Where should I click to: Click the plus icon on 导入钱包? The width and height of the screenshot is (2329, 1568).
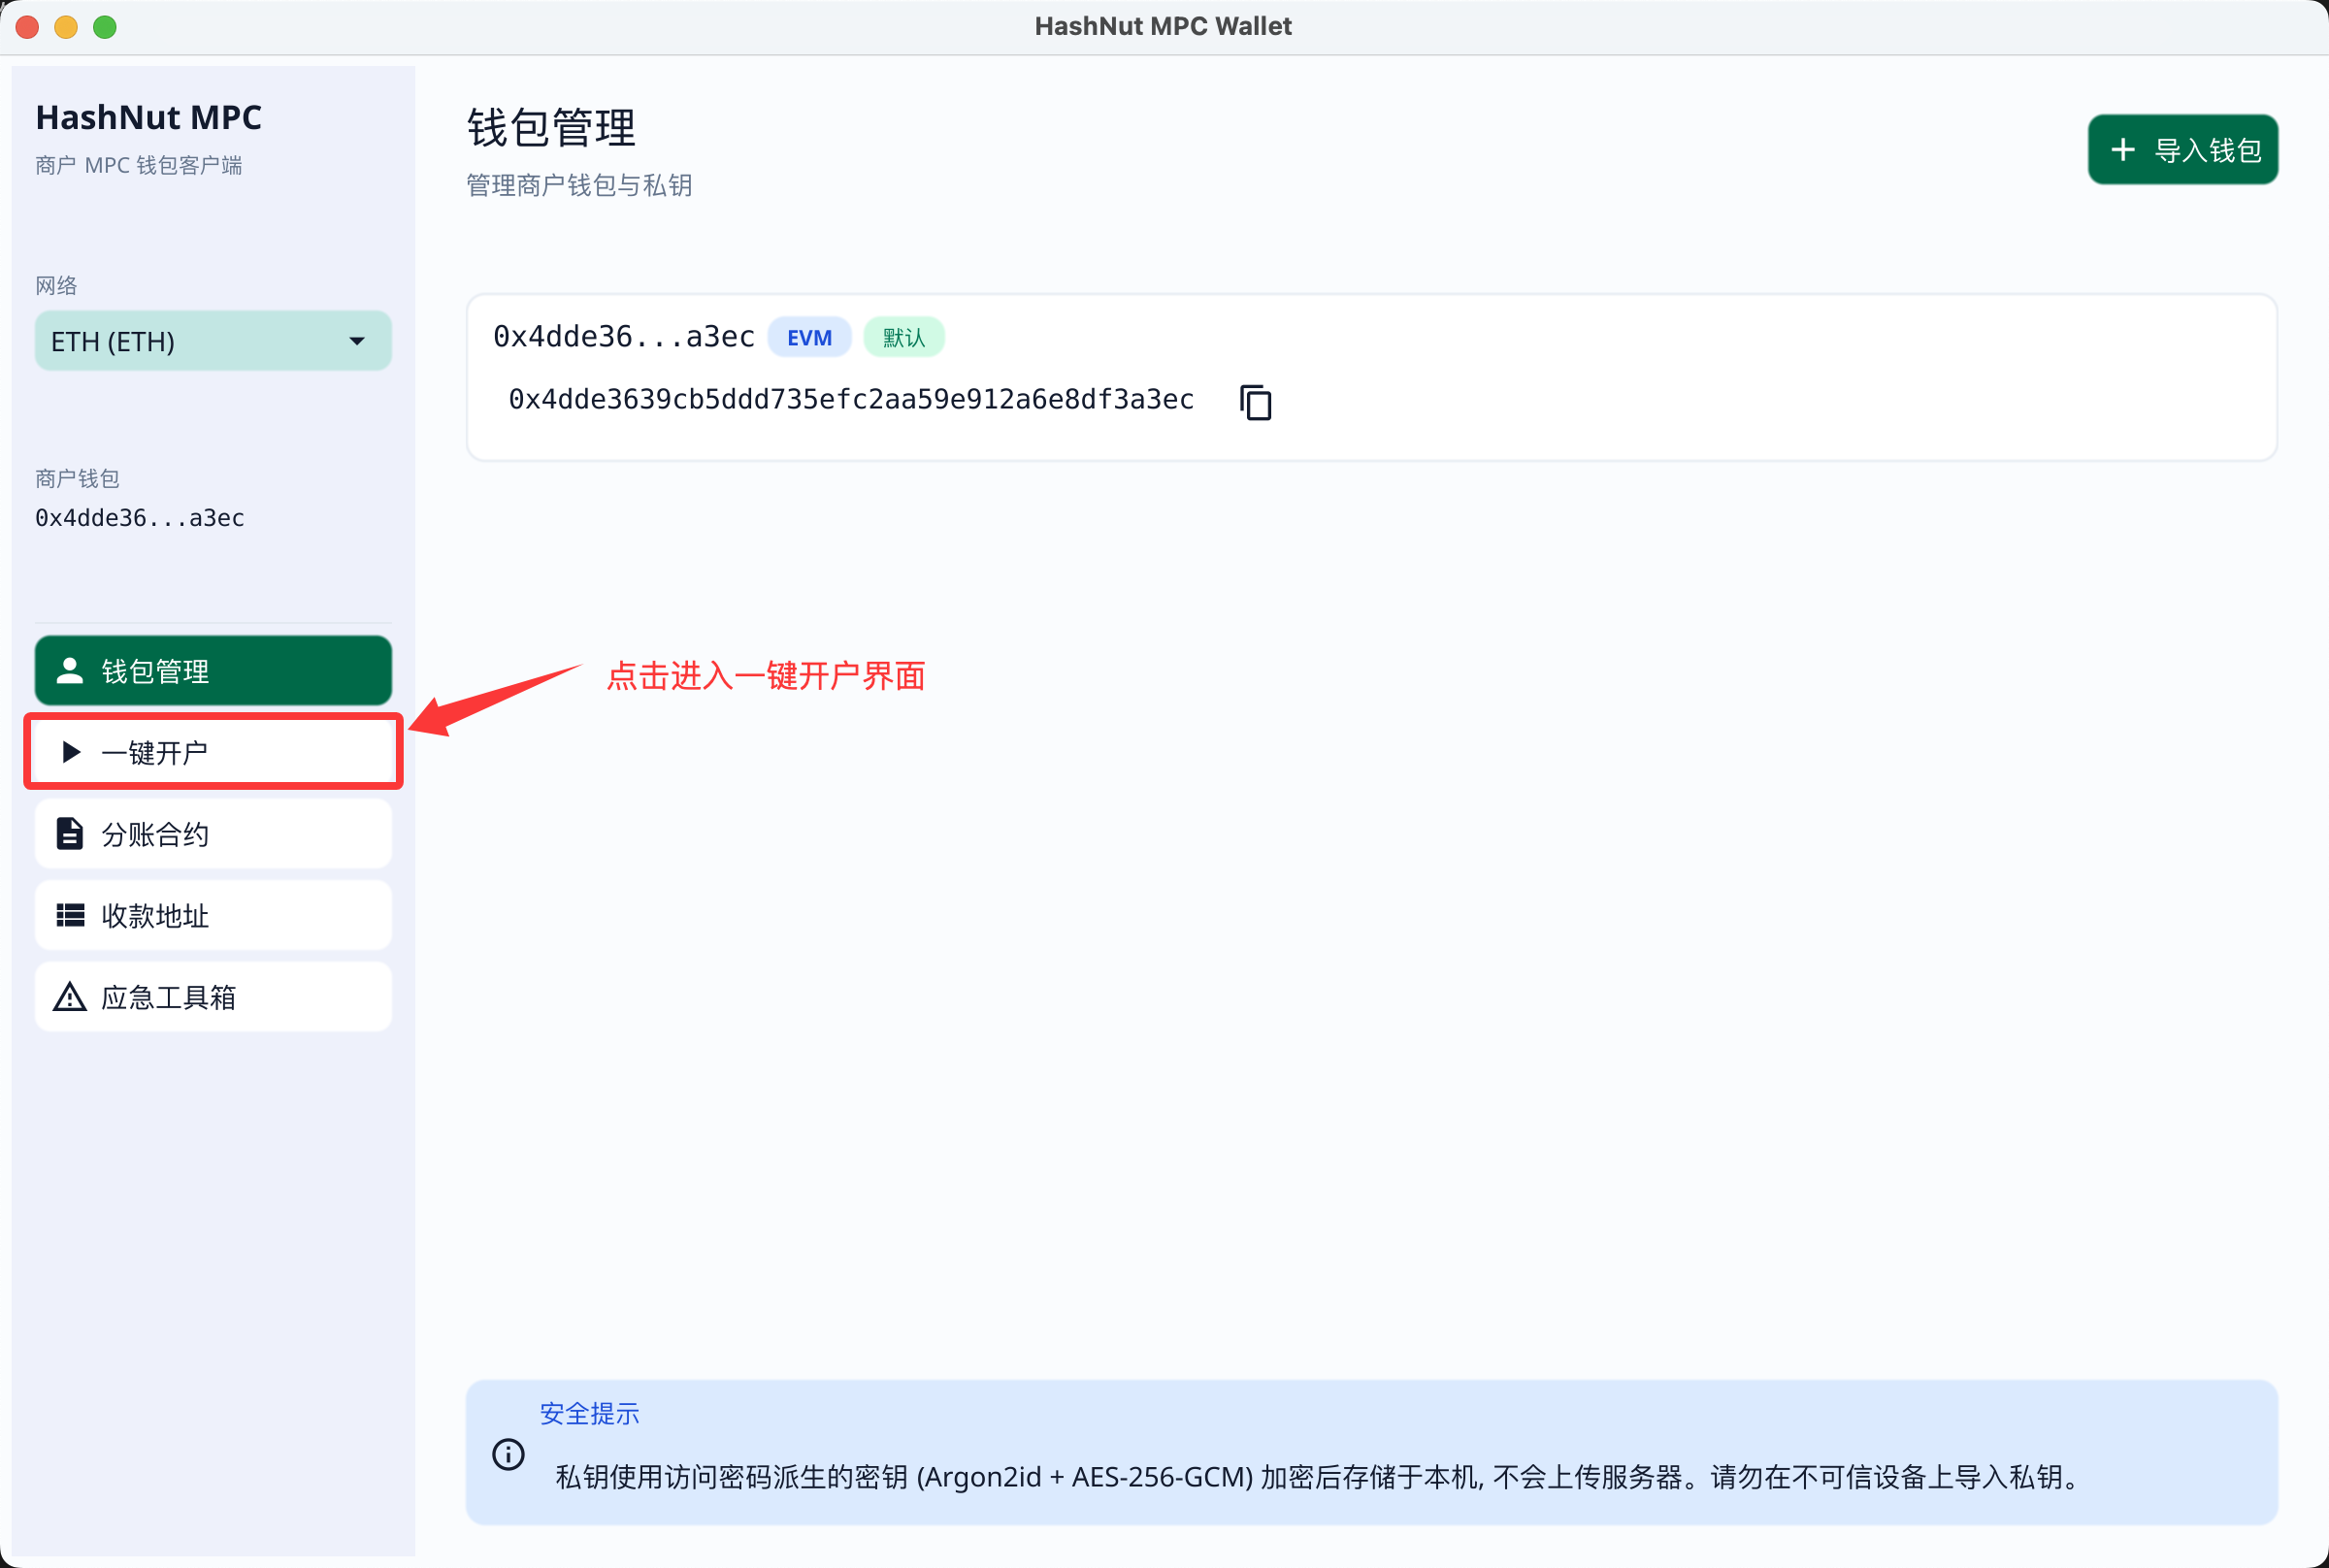[x=2123, y=150]
